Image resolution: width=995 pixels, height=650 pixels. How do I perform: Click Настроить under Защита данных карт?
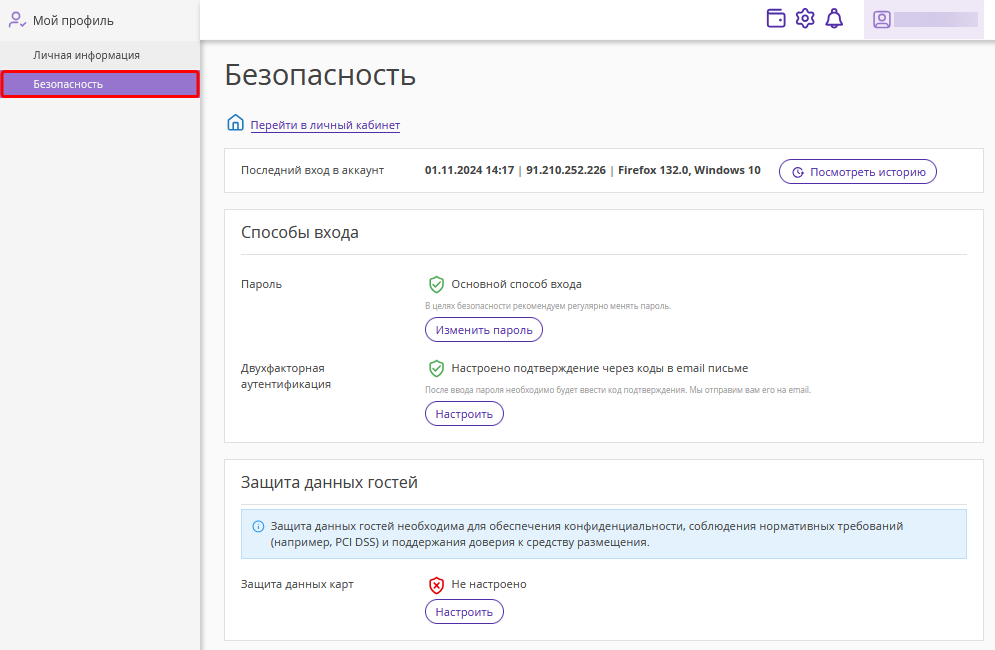[x=464, y=612]
